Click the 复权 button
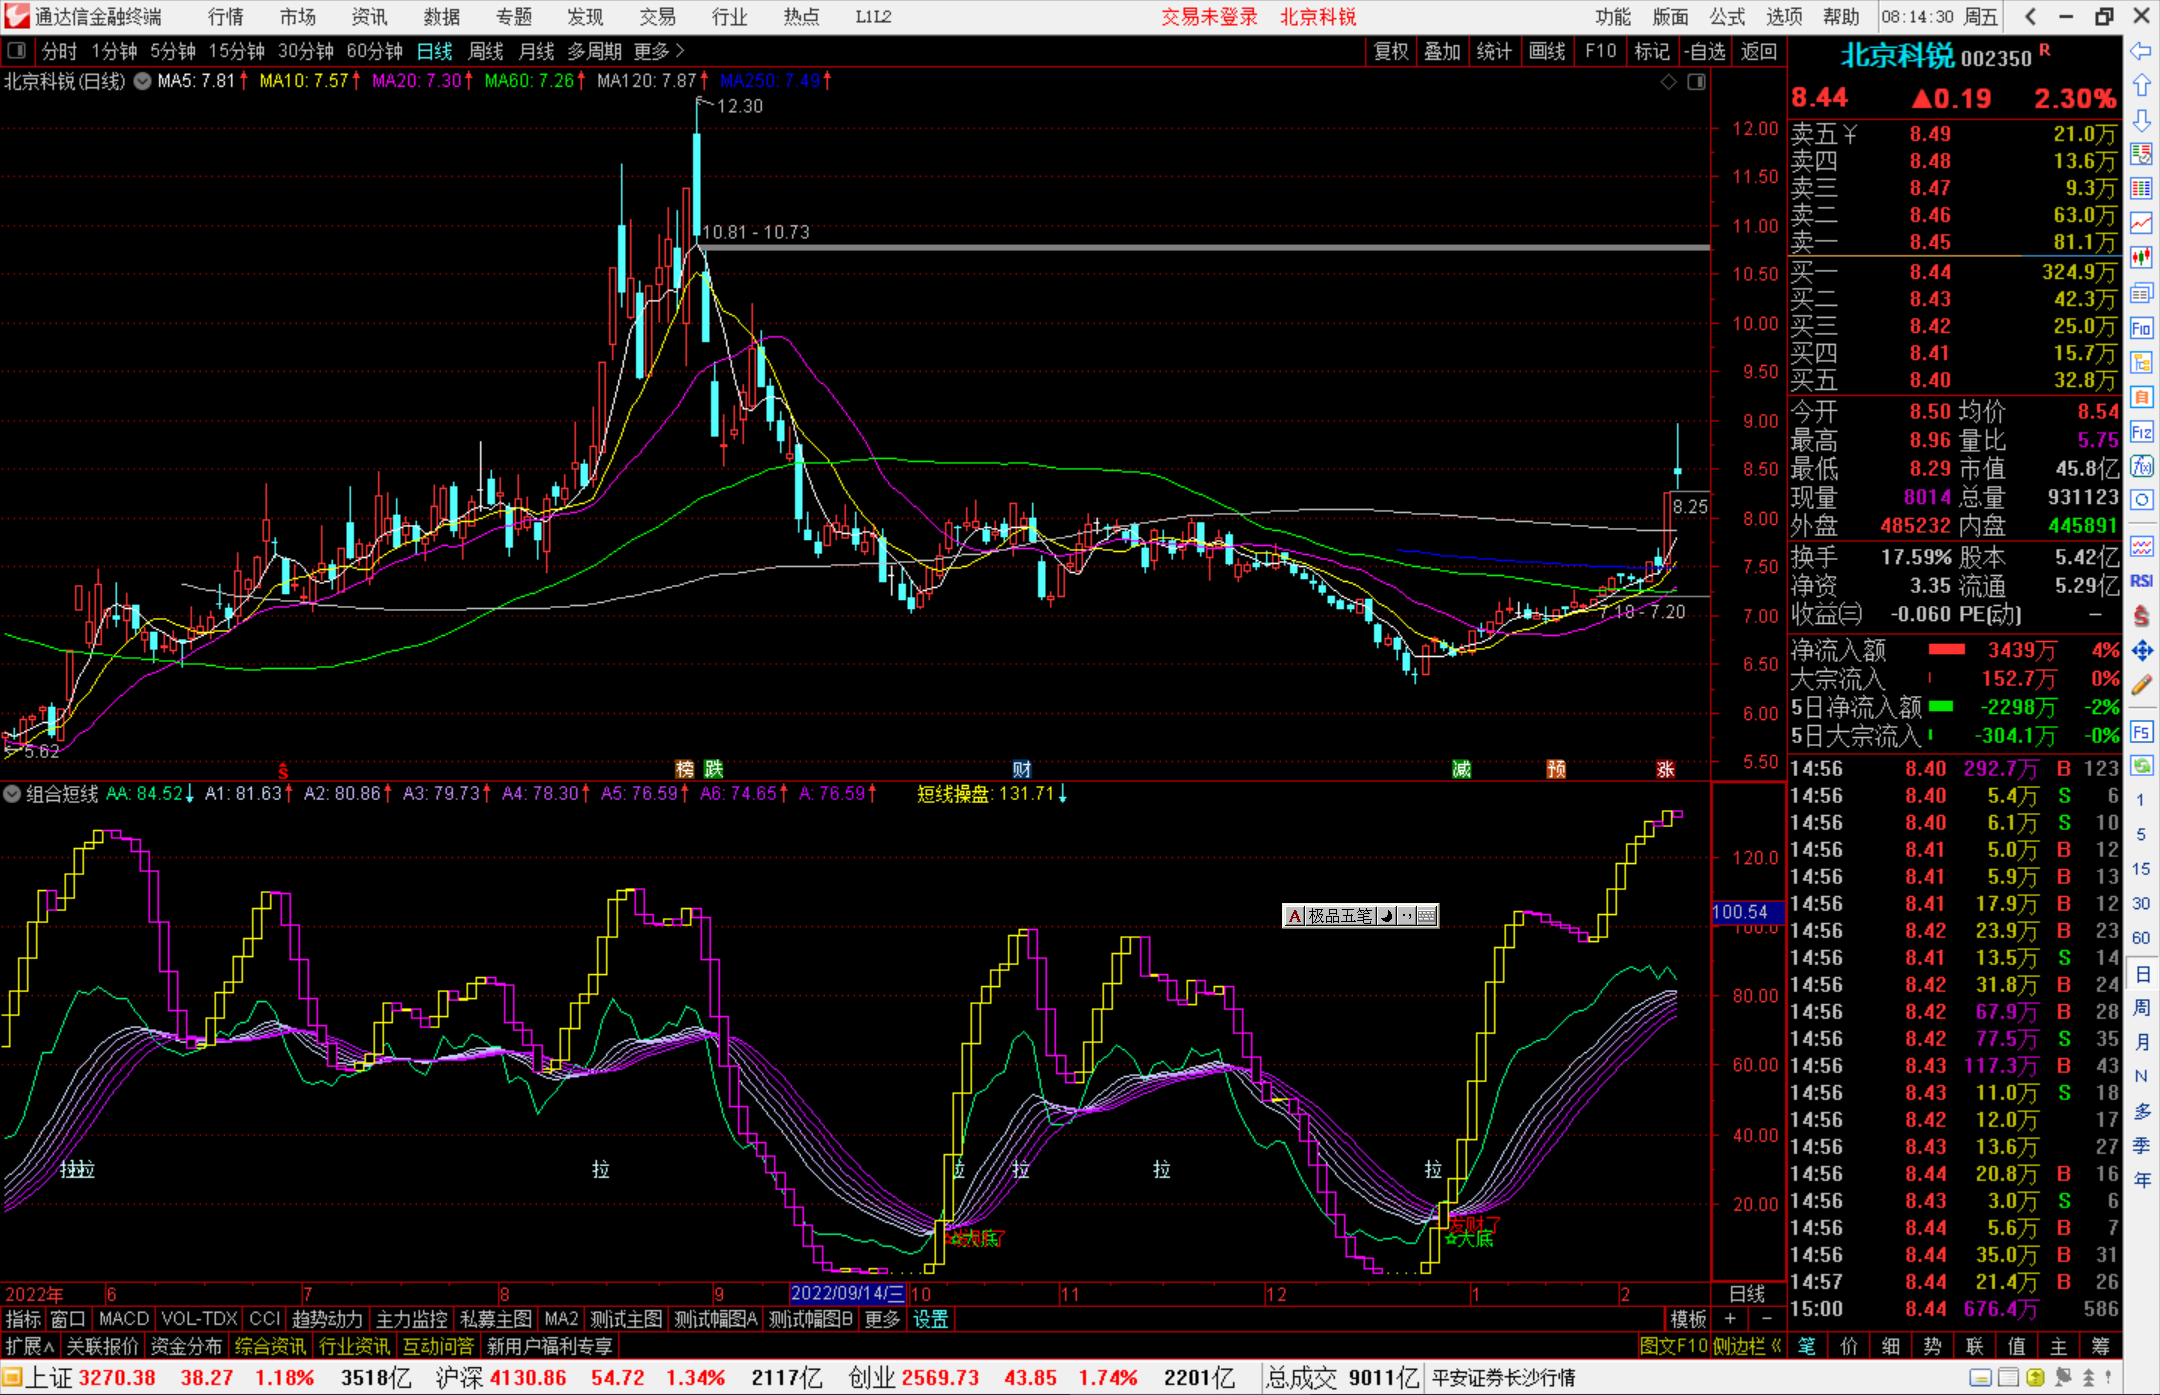This screenshot has width=2160, height=1395. tap(1391, 51)
